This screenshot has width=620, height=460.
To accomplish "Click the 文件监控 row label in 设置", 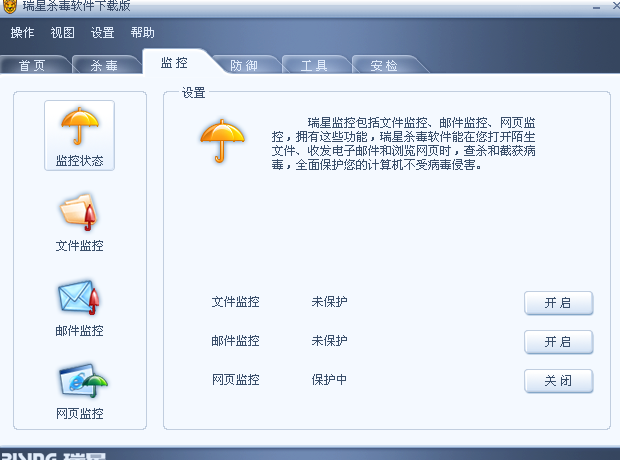I will coord(236,302).
